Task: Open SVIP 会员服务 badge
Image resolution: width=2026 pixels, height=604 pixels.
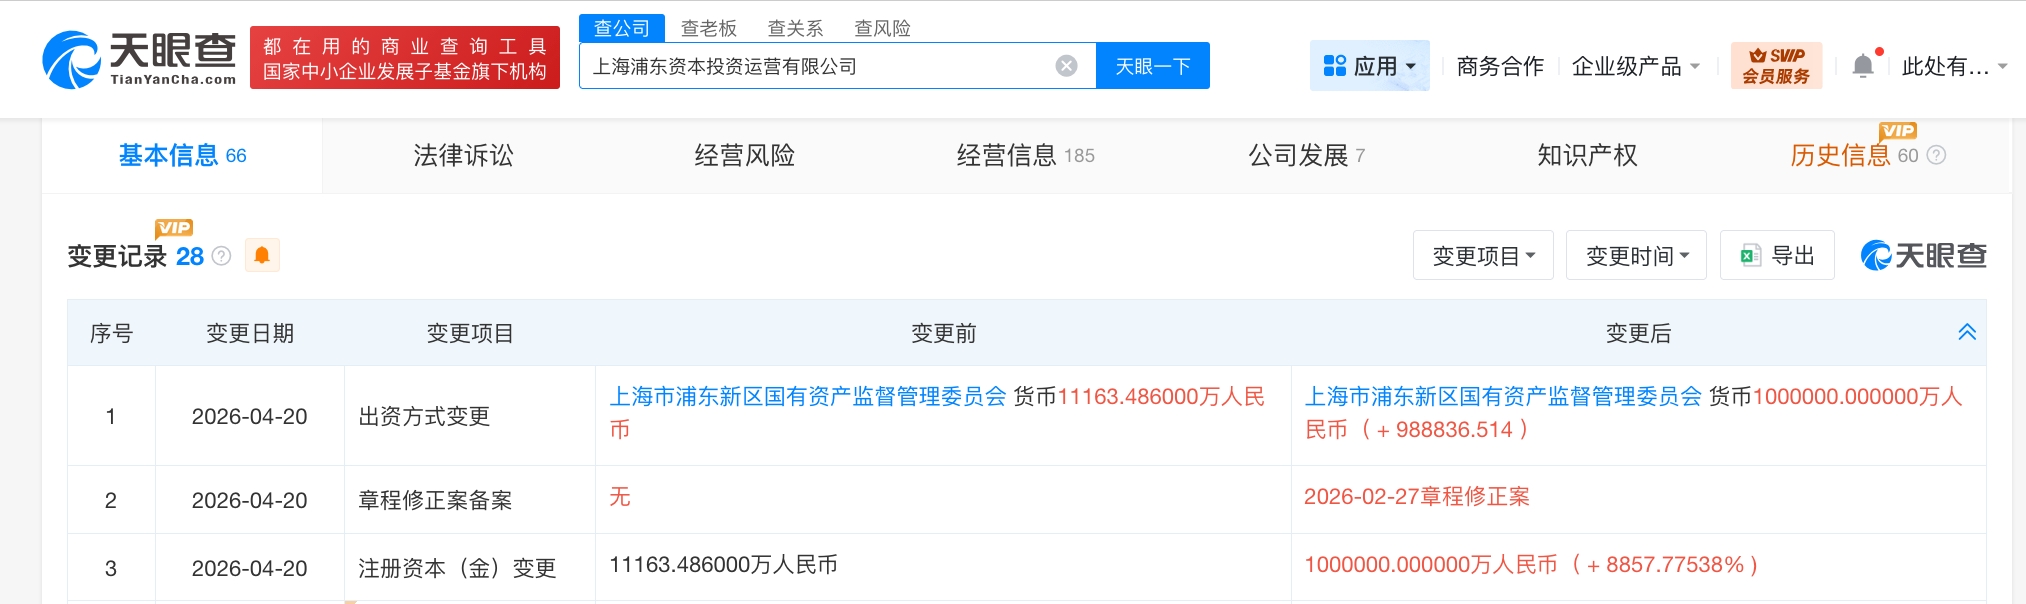Action: 1776,66
